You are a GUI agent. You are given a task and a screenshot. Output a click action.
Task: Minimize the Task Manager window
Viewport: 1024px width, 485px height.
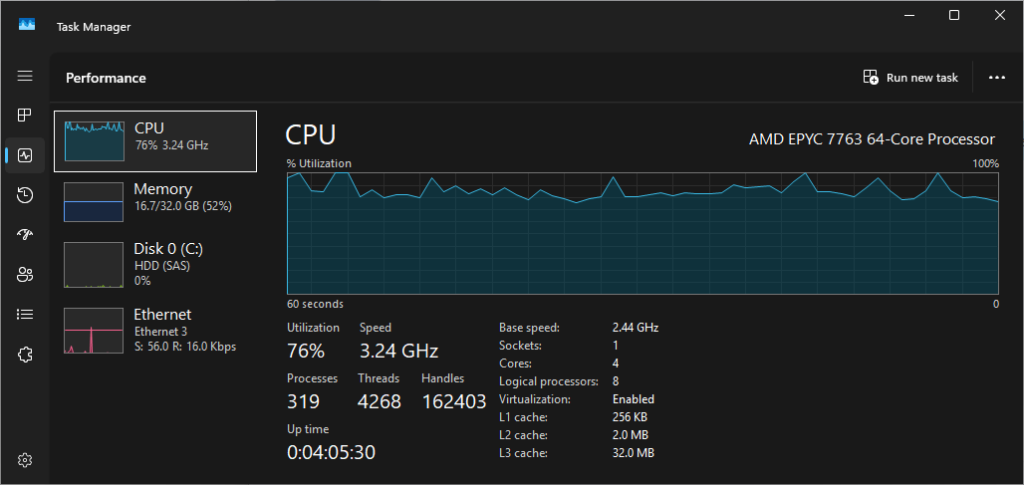click(910, 15)
